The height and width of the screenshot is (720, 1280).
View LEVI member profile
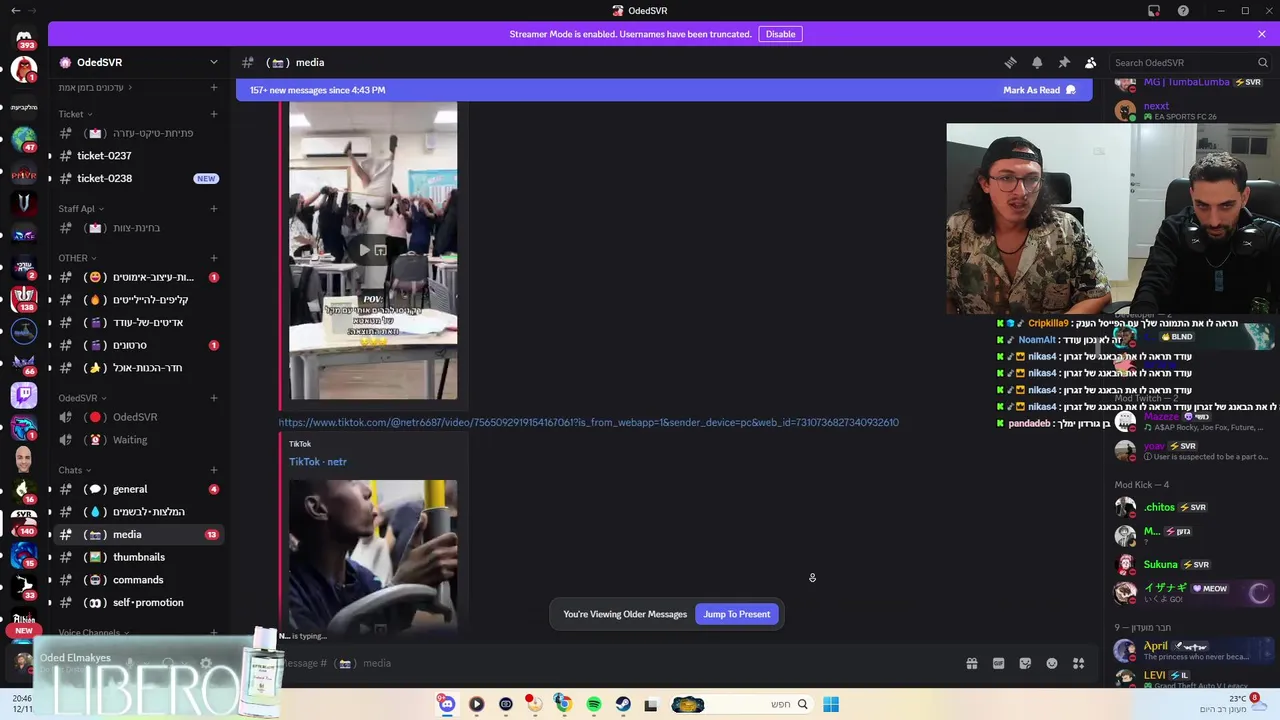pos(1190,679)
